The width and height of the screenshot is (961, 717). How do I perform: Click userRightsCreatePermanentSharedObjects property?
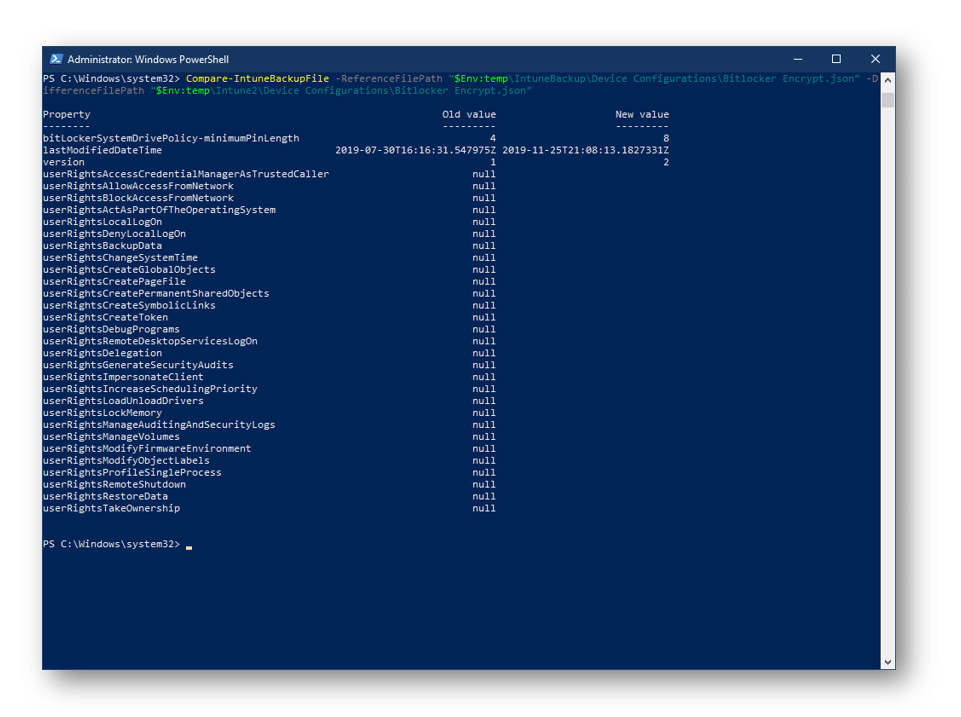pyautogui.click(x=156, y=294)
